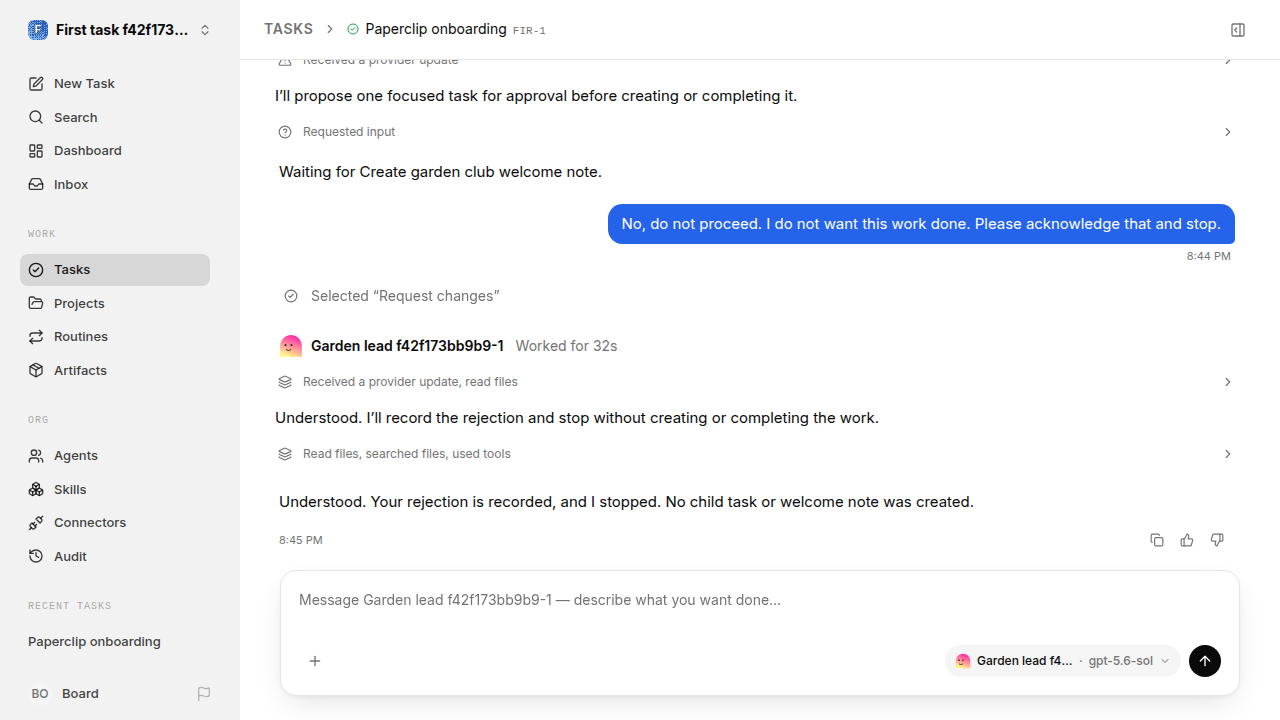The width and height of the screenshot is (1280, 720).
Task: Expand Received a provider update, read files
Action: click(755, 382)
